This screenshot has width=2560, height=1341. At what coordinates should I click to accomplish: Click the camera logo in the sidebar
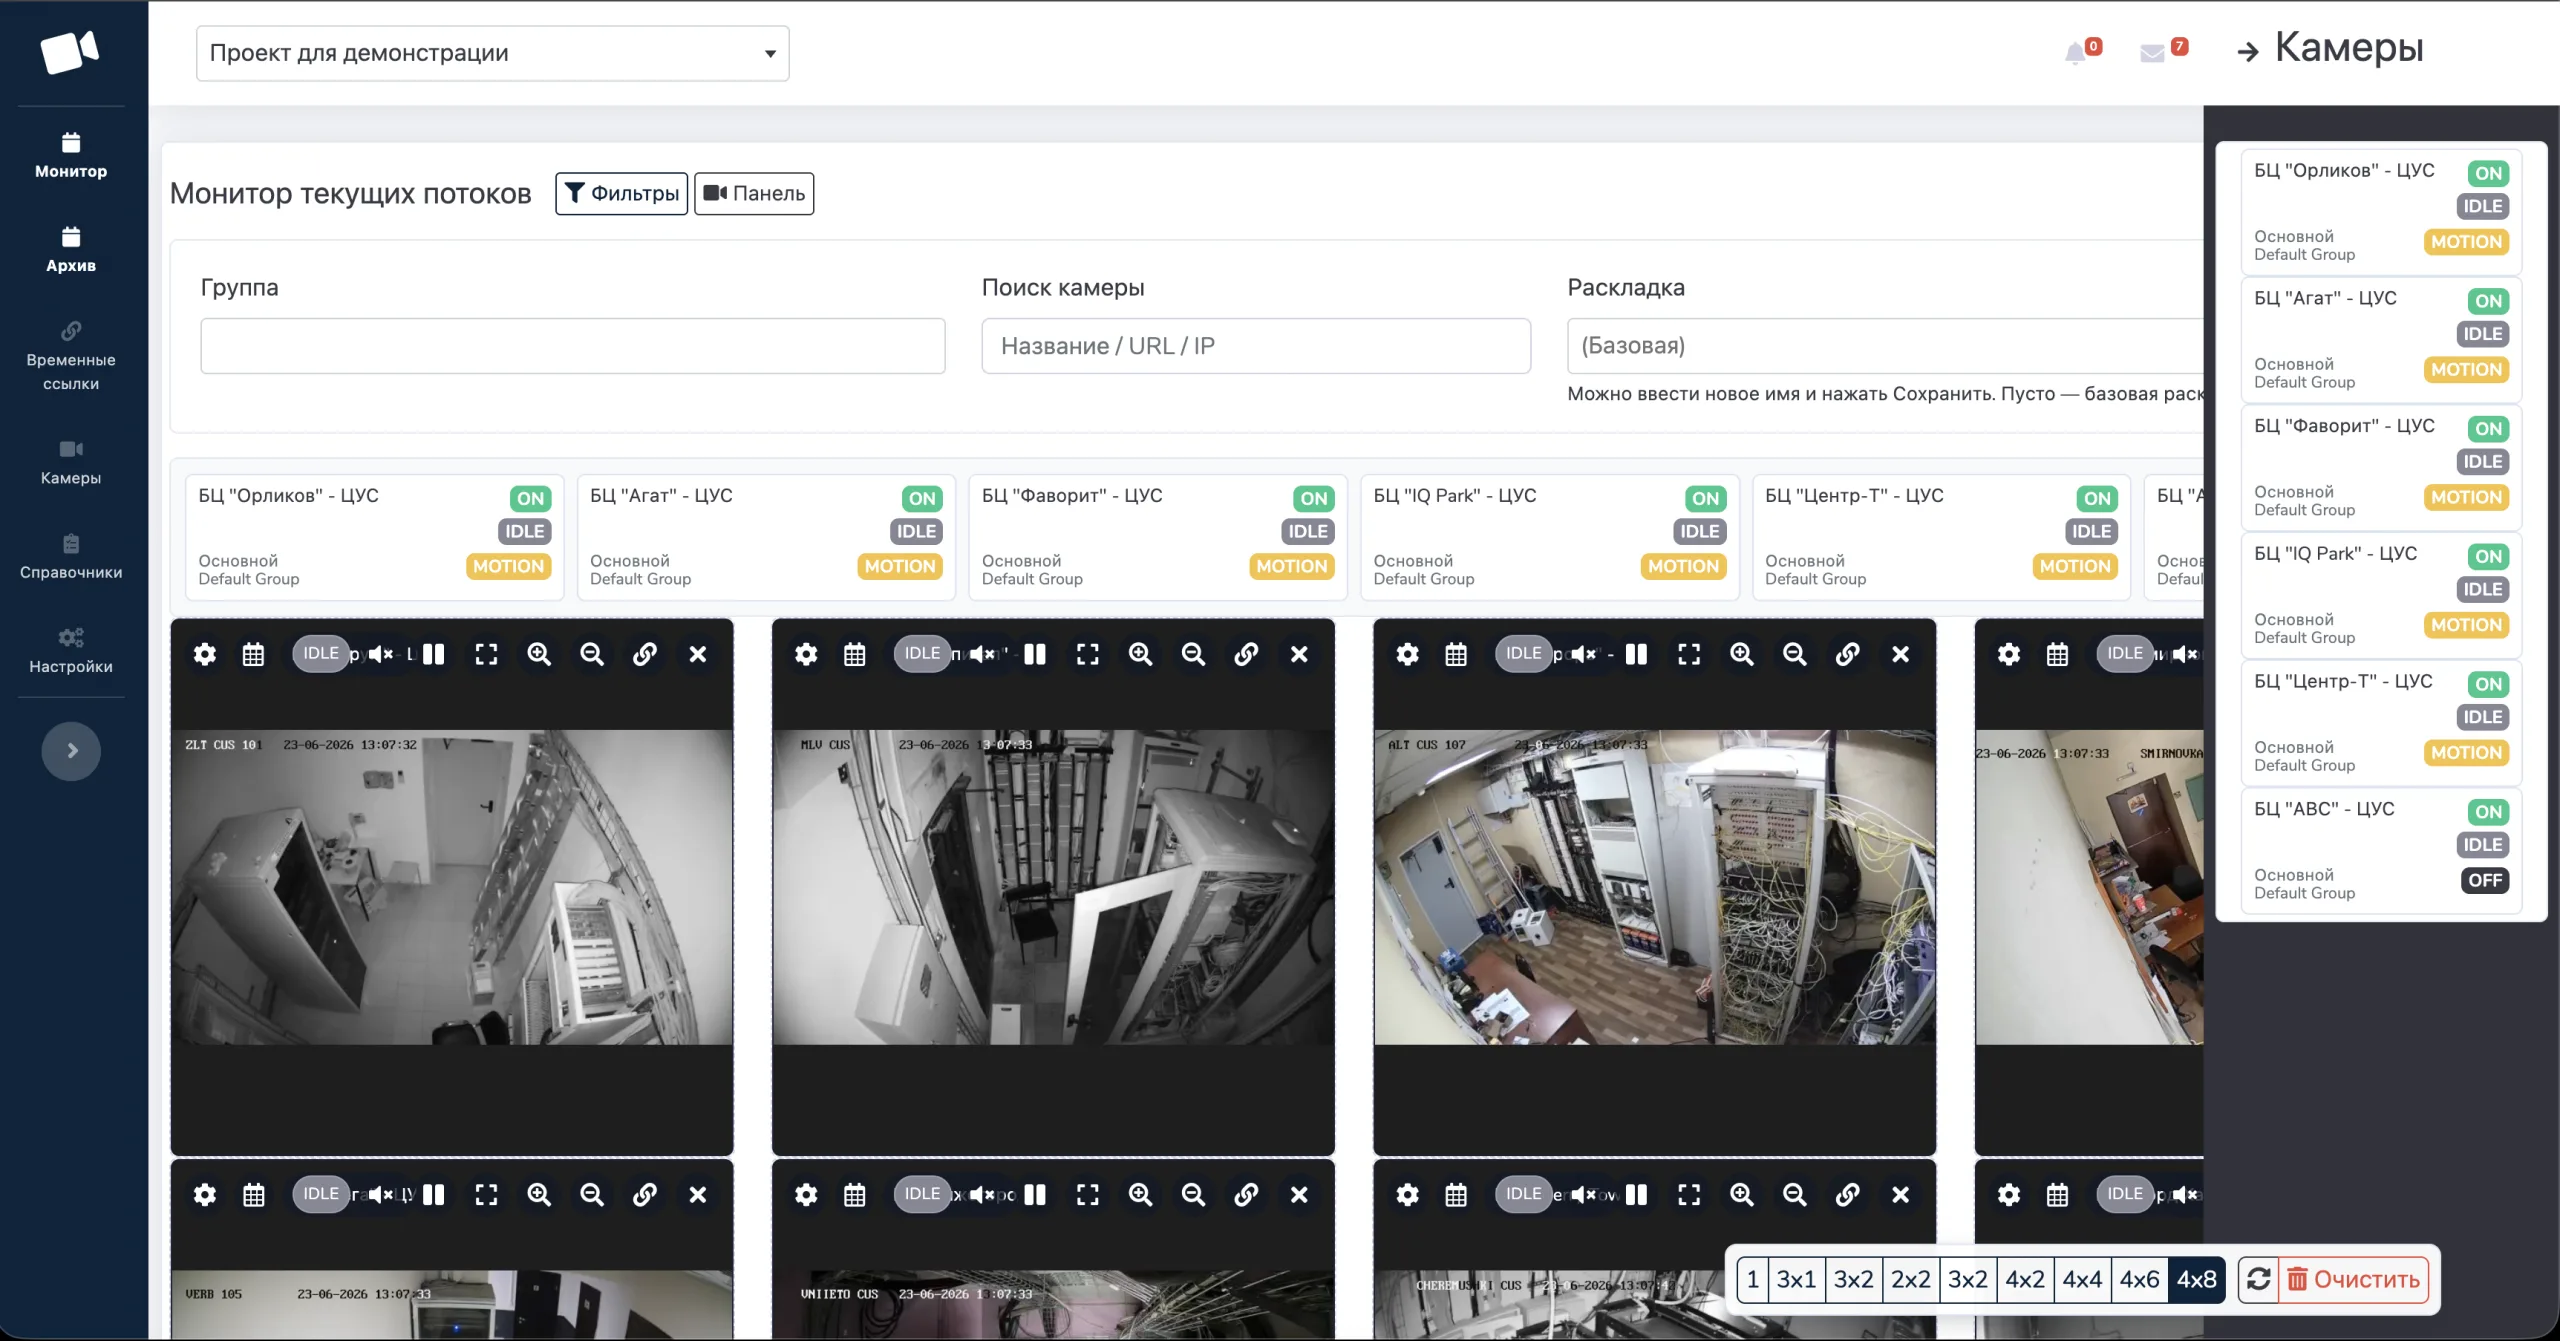click(x=70, y=51)
